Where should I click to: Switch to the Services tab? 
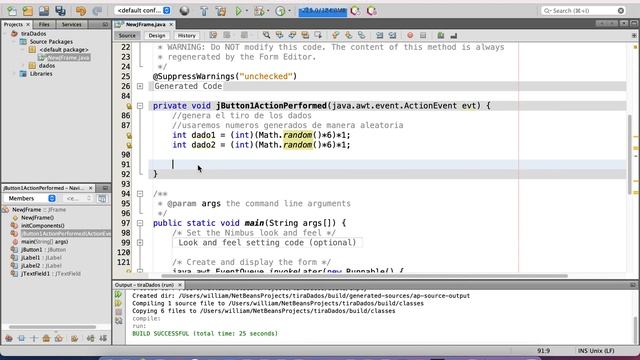point(71,24)
